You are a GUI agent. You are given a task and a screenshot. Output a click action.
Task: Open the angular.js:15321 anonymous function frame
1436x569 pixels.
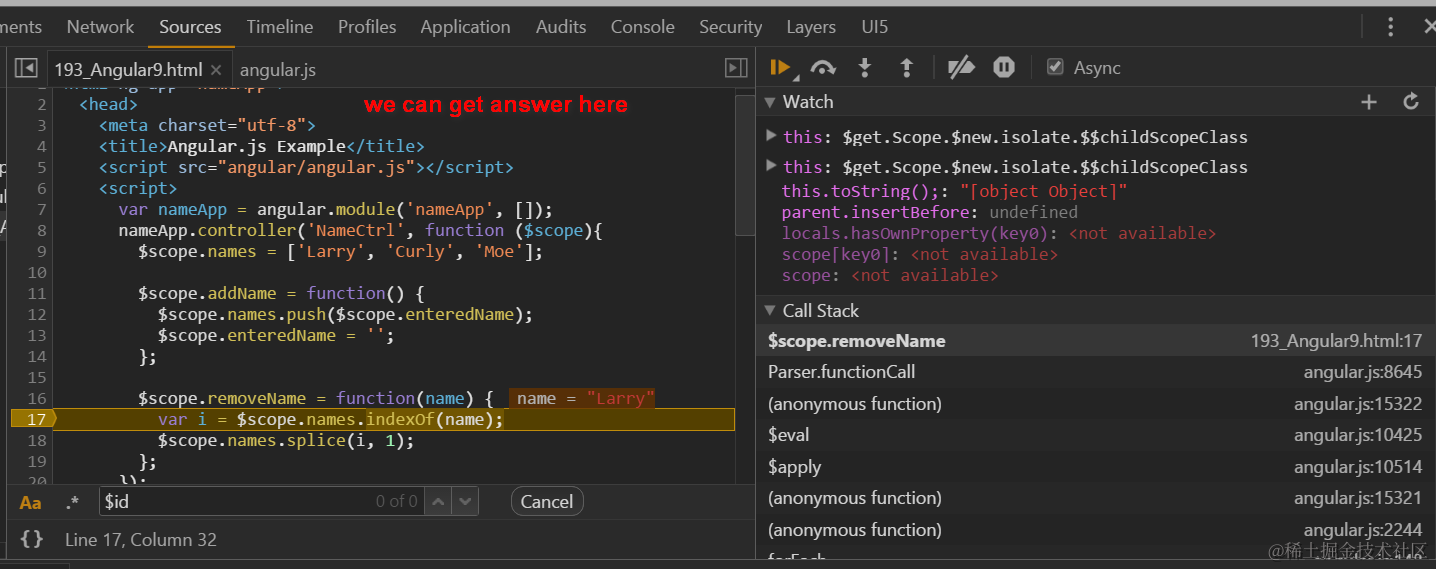[x=1095, y=498]
